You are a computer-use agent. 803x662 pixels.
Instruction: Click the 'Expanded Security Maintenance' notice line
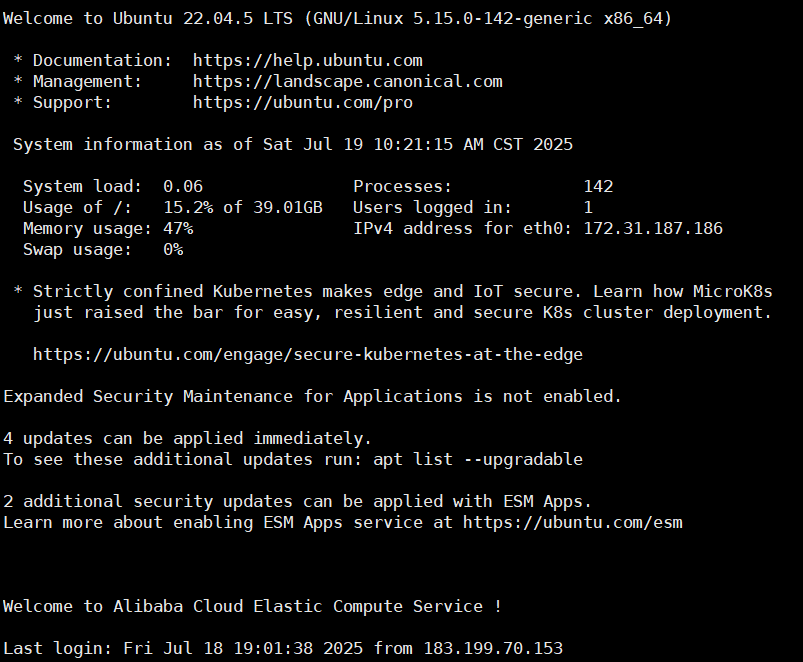tap(312, 396)
